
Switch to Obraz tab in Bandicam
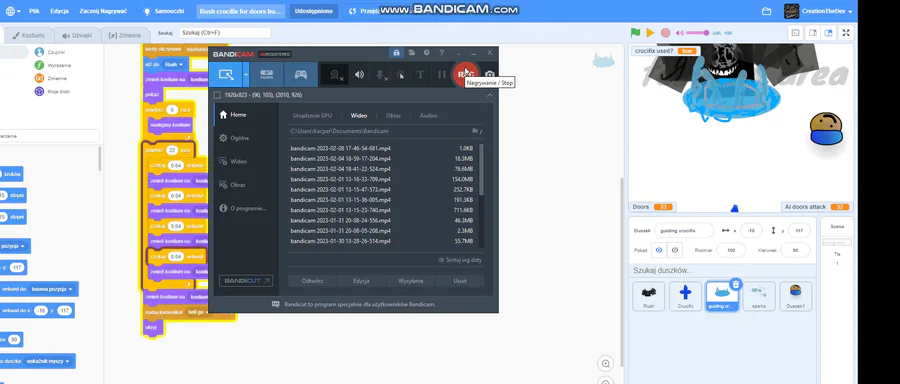pyautogui.click(x=393, y=115)
